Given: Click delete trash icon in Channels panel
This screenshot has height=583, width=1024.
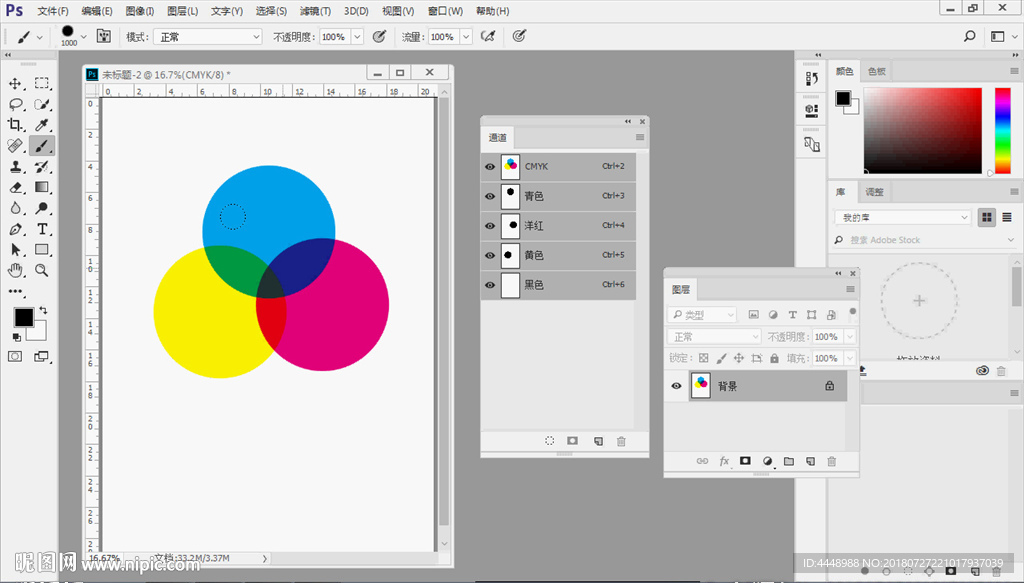Looking at the screenshot, I should (x=621, y=441).
